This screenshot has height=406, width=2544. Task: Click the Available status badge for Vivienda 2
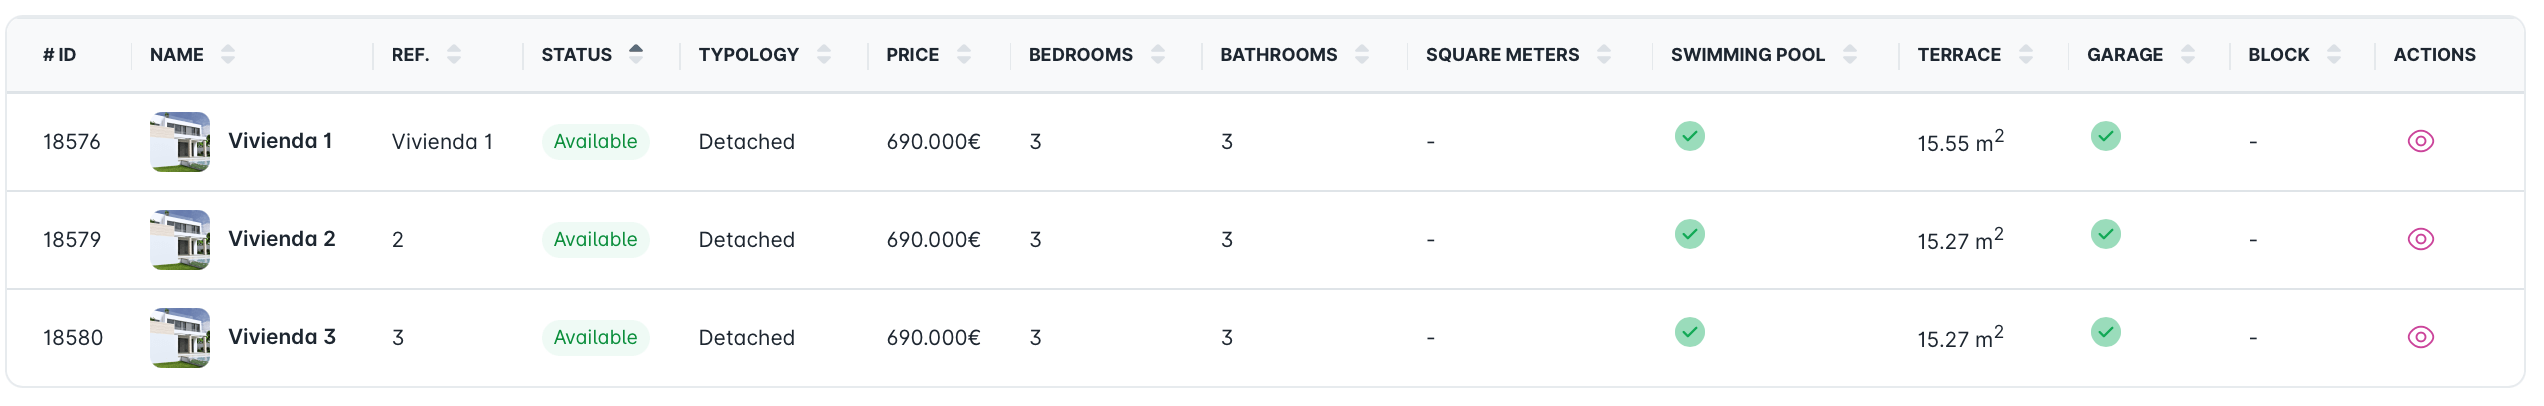click(x=595, y=240)
